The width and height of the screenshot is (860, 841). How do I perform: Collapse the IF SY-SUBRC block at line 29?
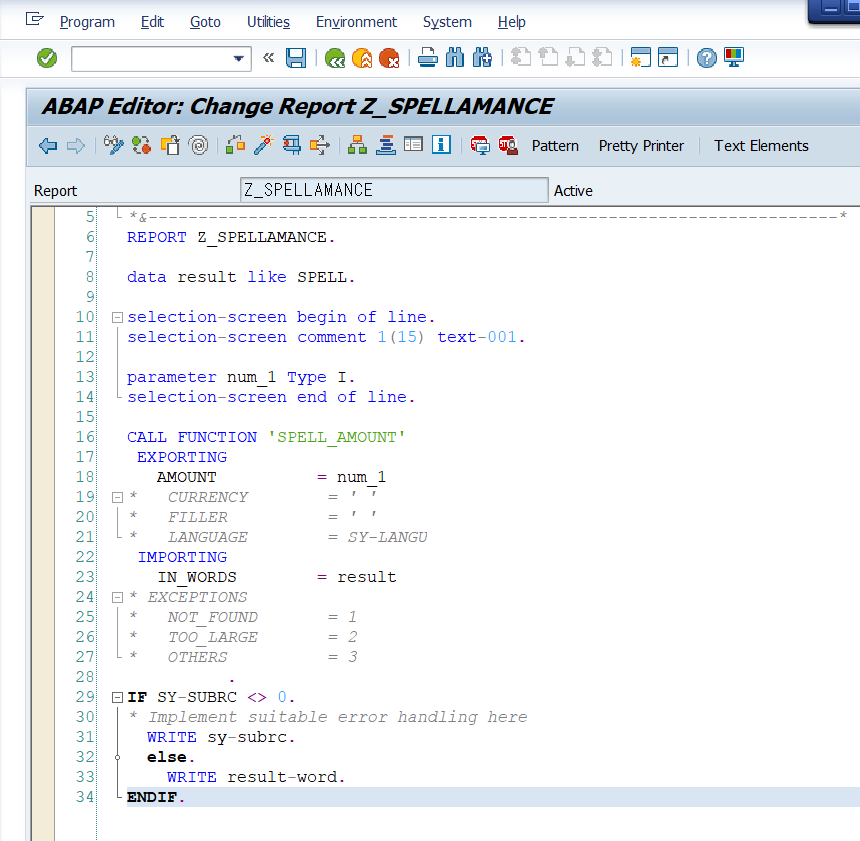point(117,698)
